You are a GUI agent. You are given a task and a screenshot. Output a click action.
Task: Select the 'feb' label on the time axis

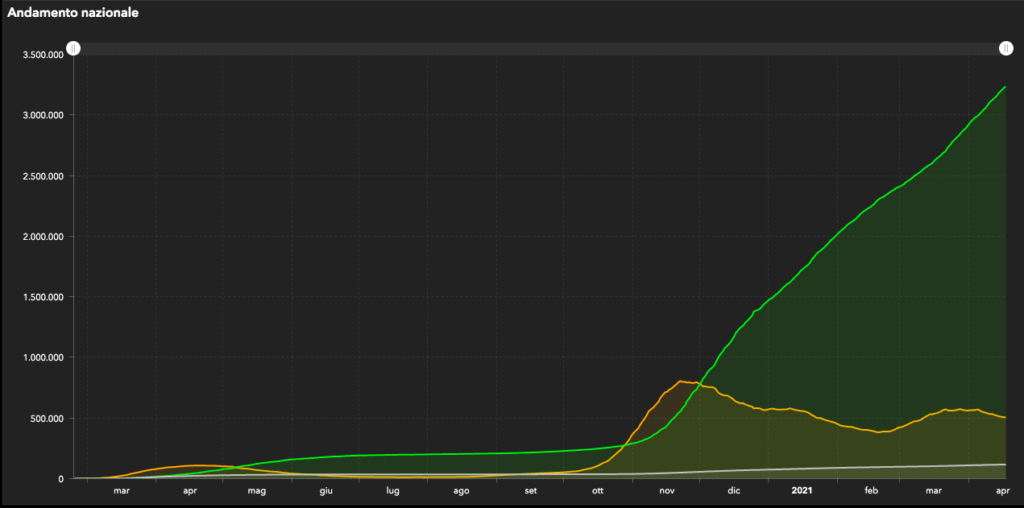coord(871,491)
